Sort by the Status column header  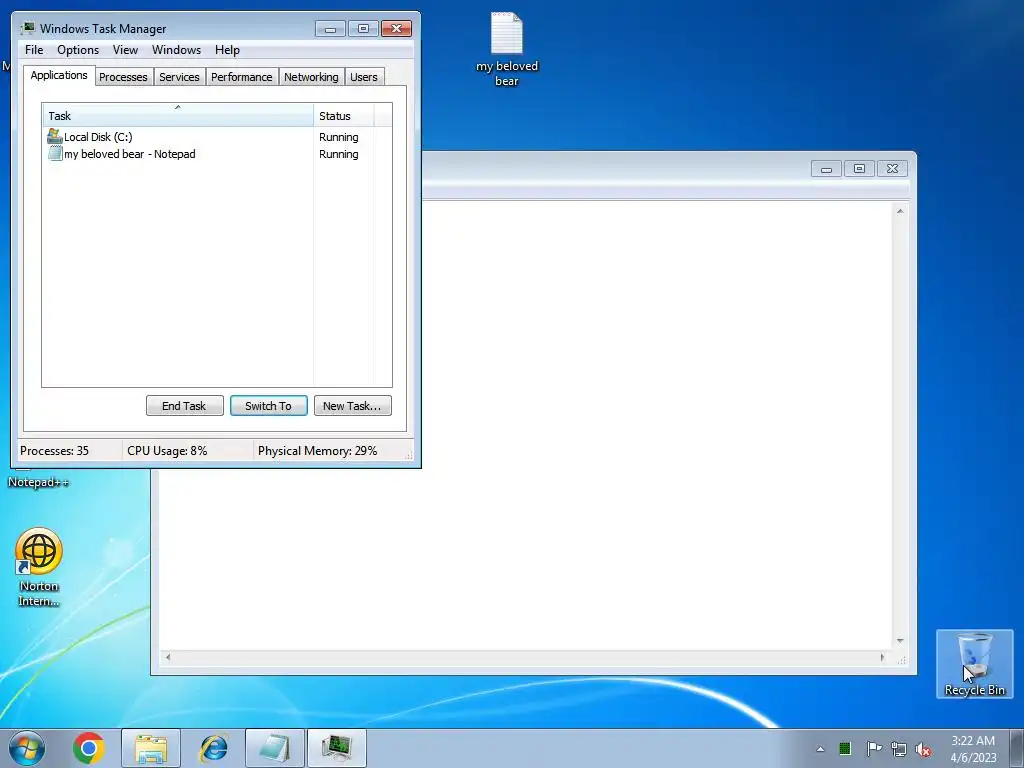344,116
